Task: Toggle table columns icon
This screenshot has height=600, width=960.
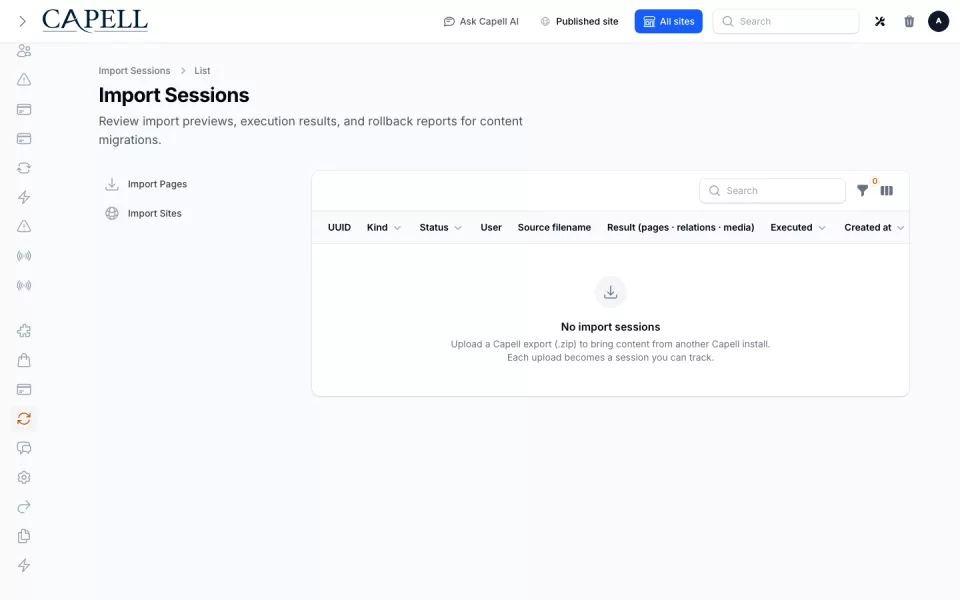Action: point(887,191)
